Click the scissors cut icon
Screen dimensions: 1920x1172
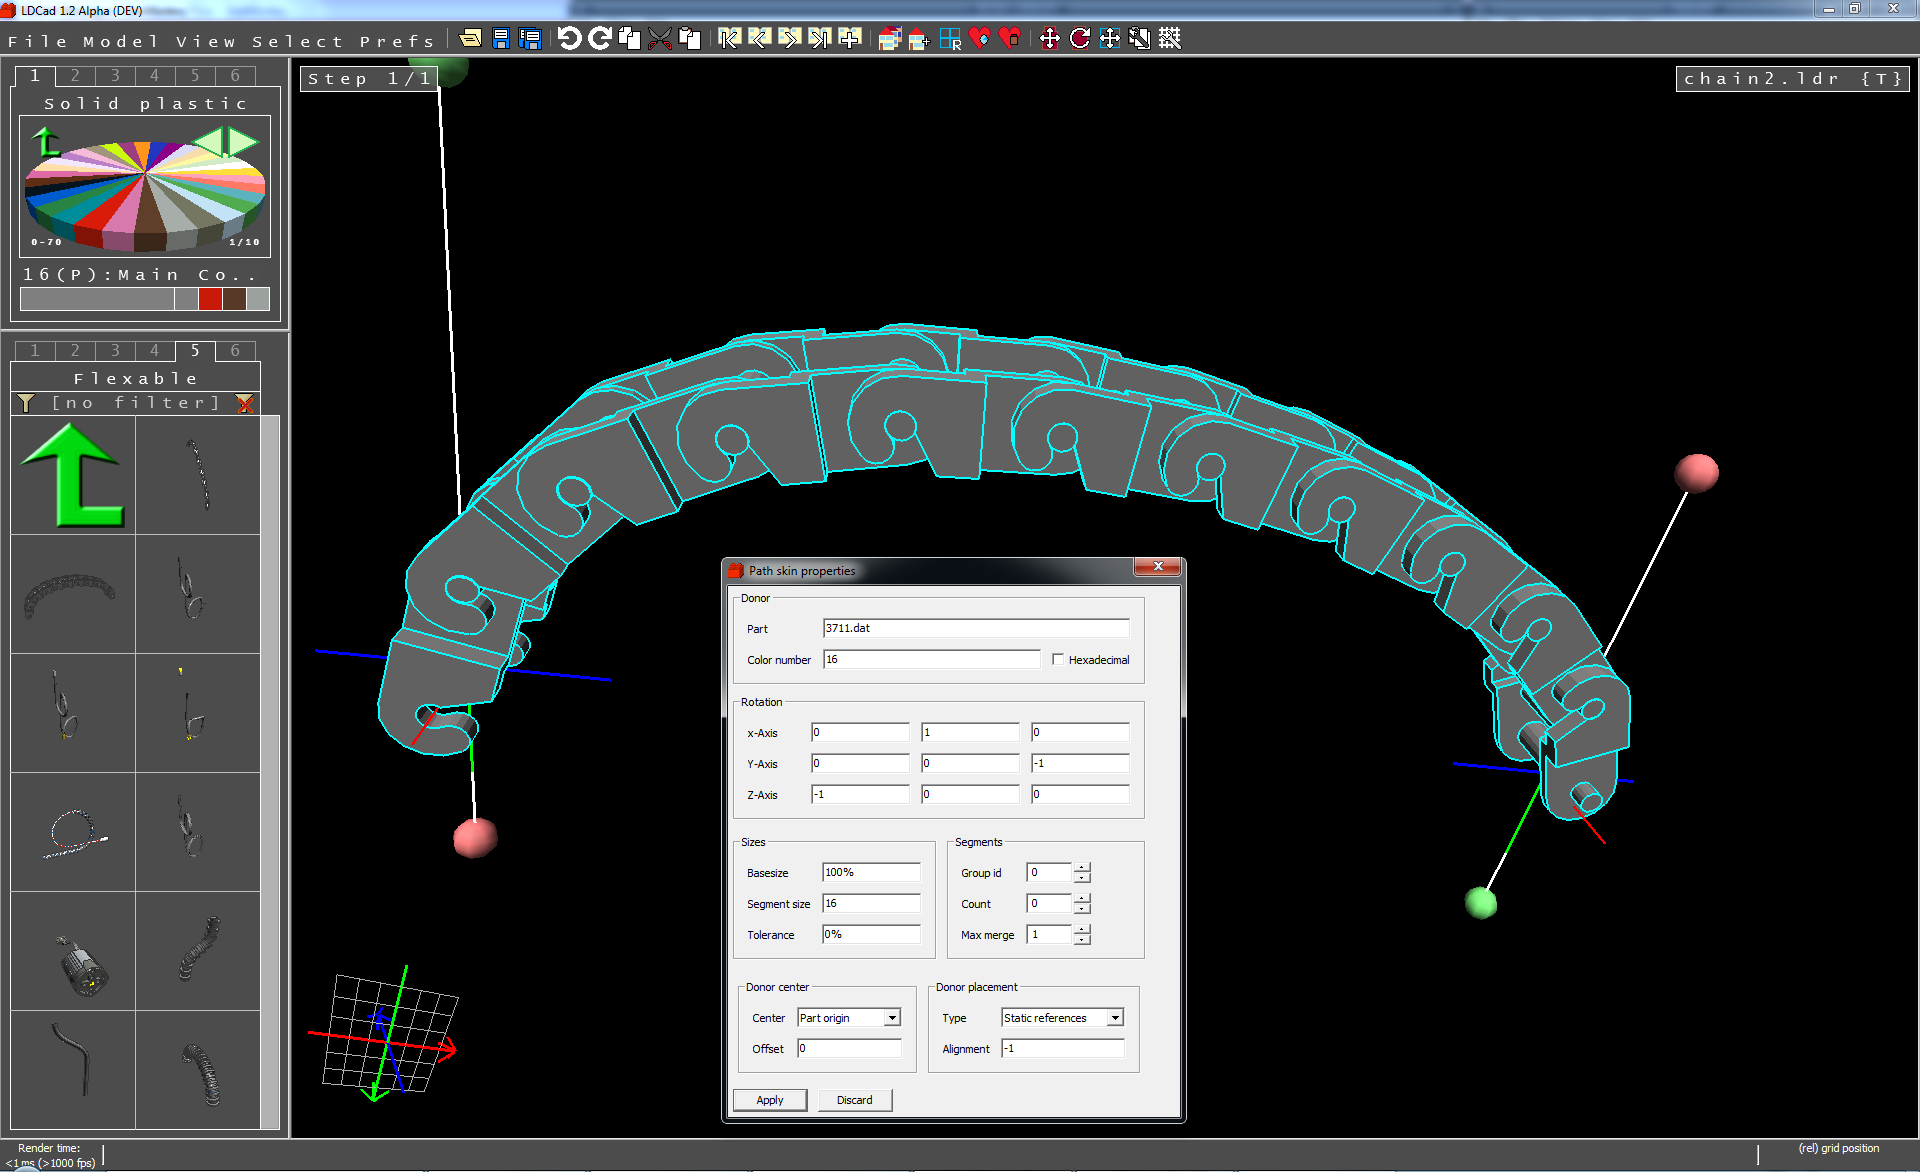(659, 39)
